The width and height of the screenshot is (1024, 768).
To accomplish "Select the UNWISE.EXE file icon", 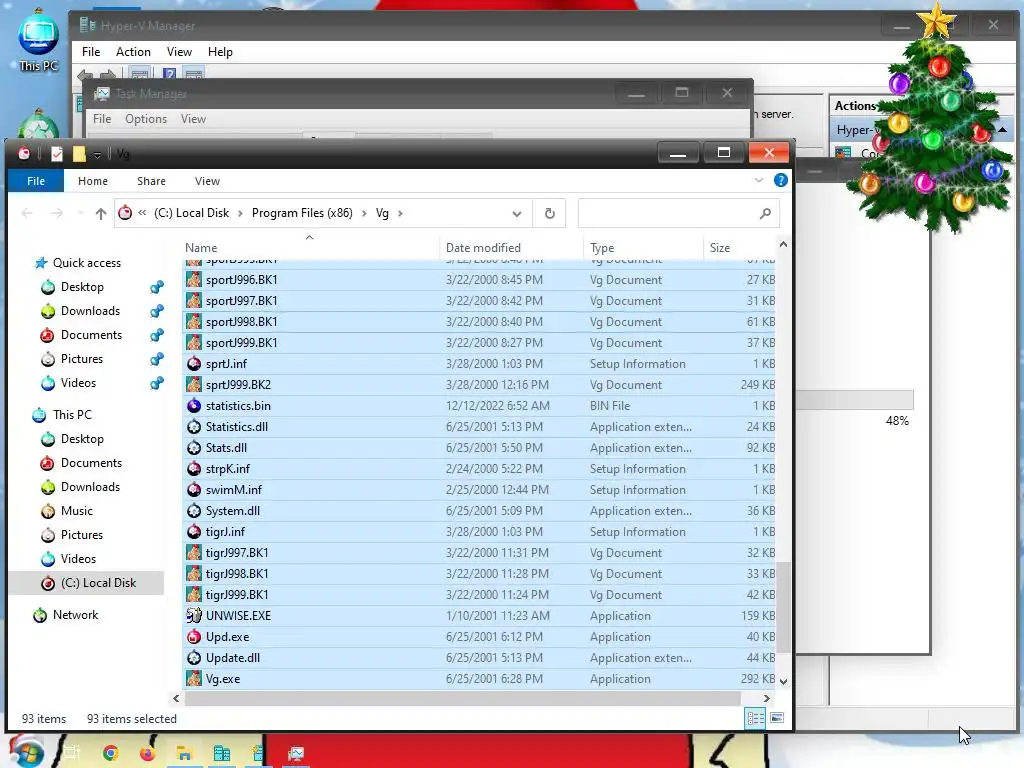I will 194,616.
